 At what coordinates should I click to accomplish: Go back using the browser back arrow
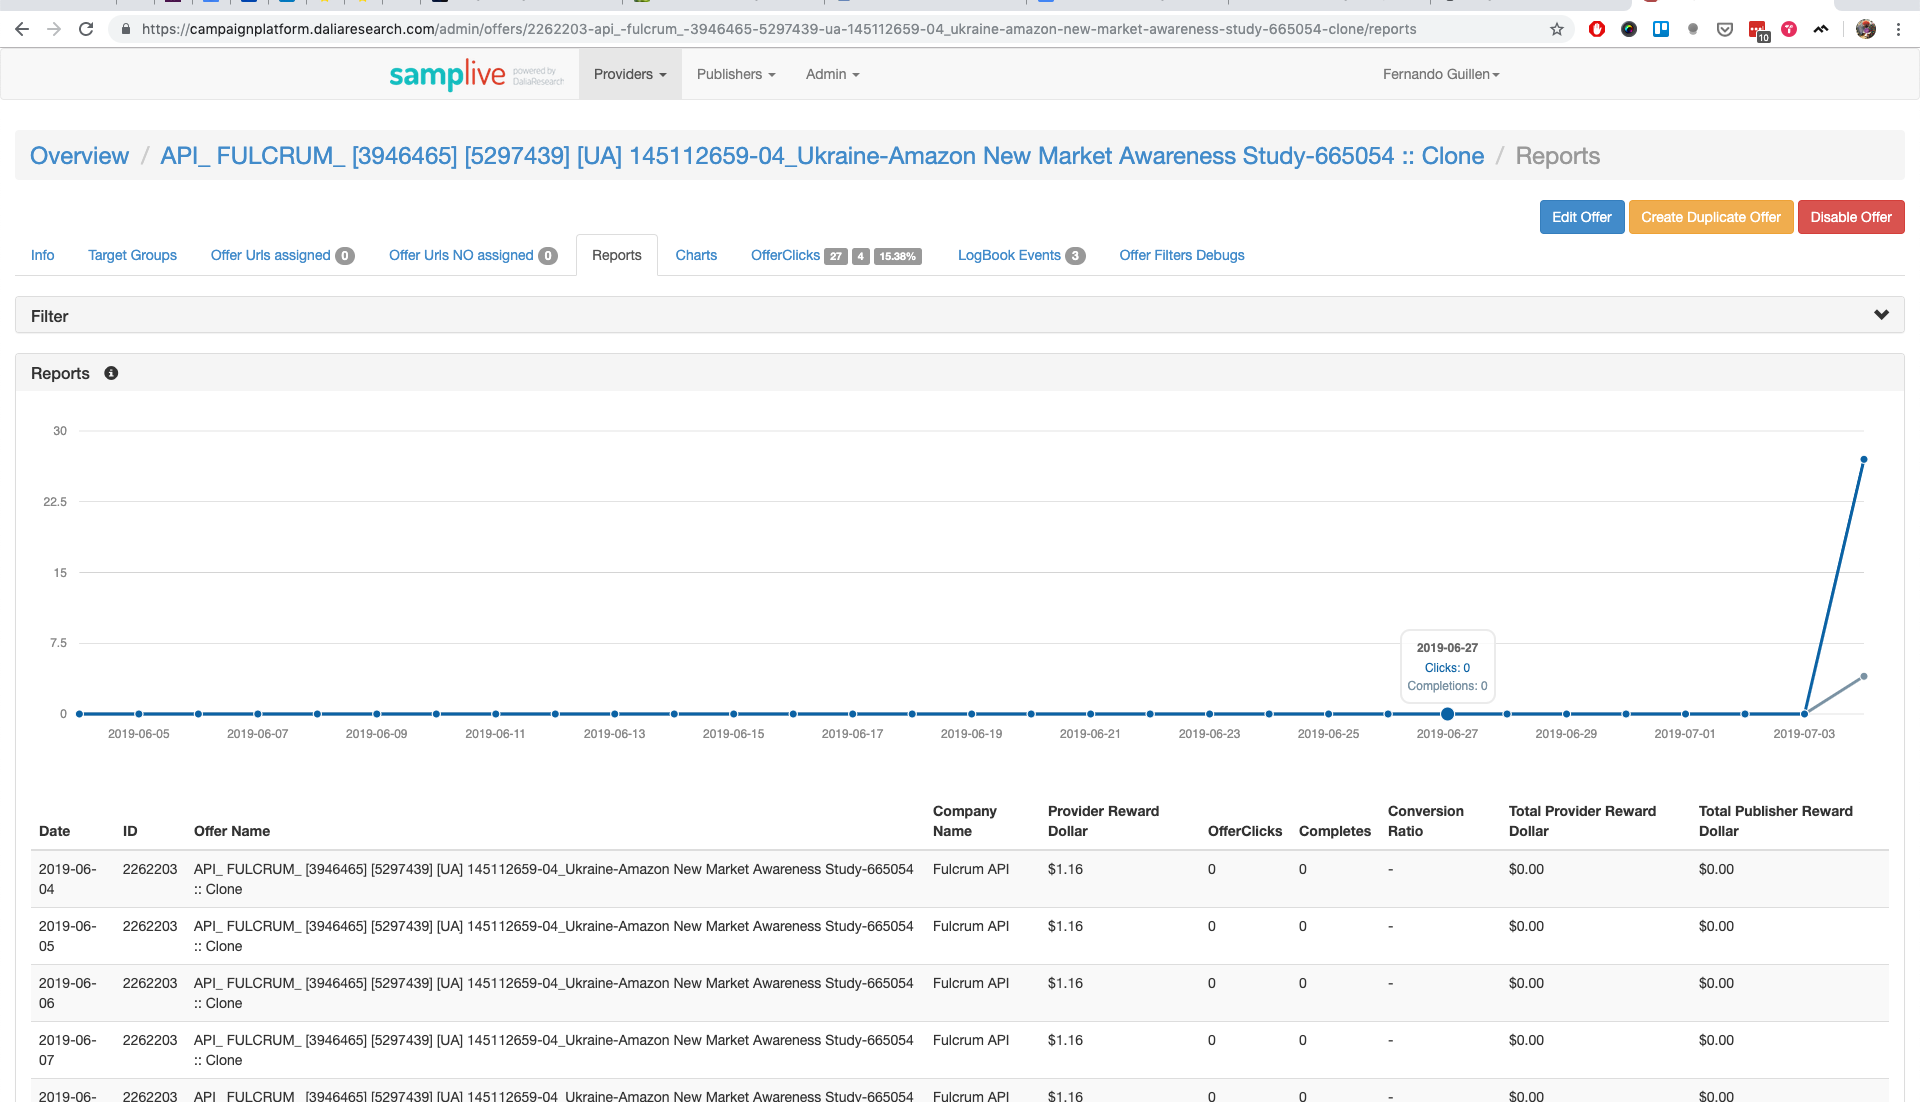click(x=22, y=29)
